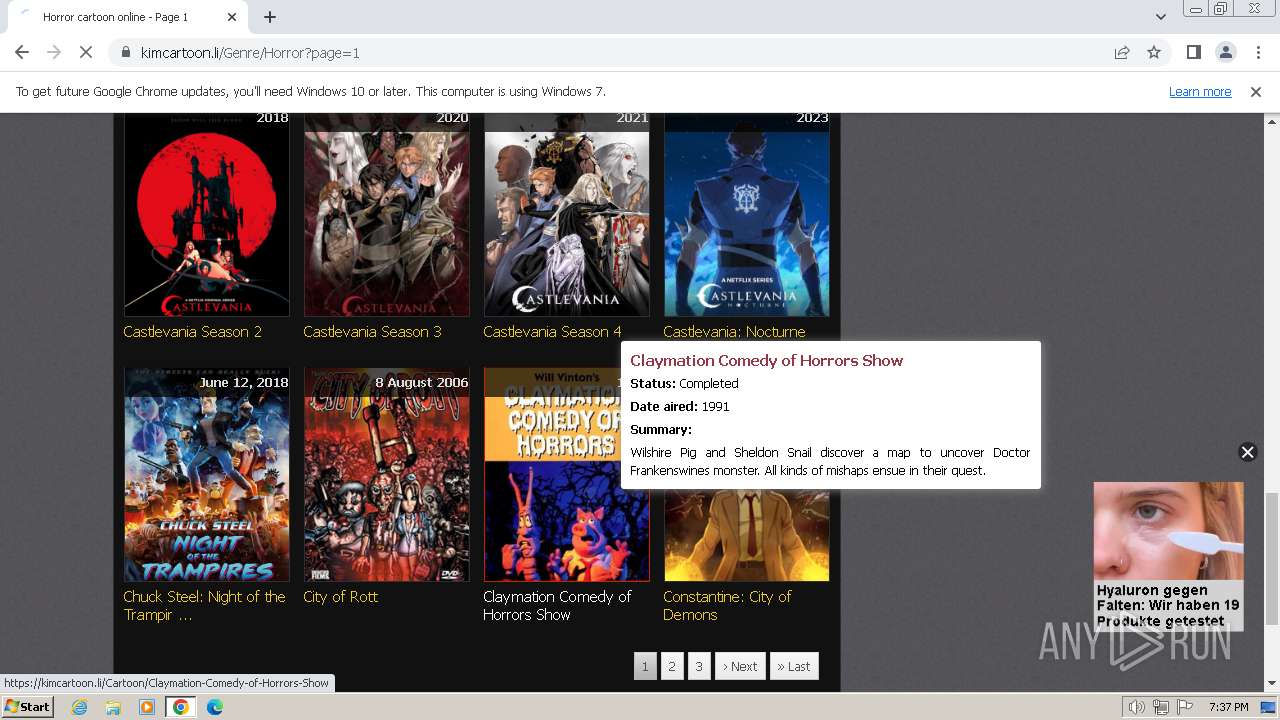Open Castlevania Season 2 poster
Viewport: 1280px width, 720px height.
pos(207,214)
